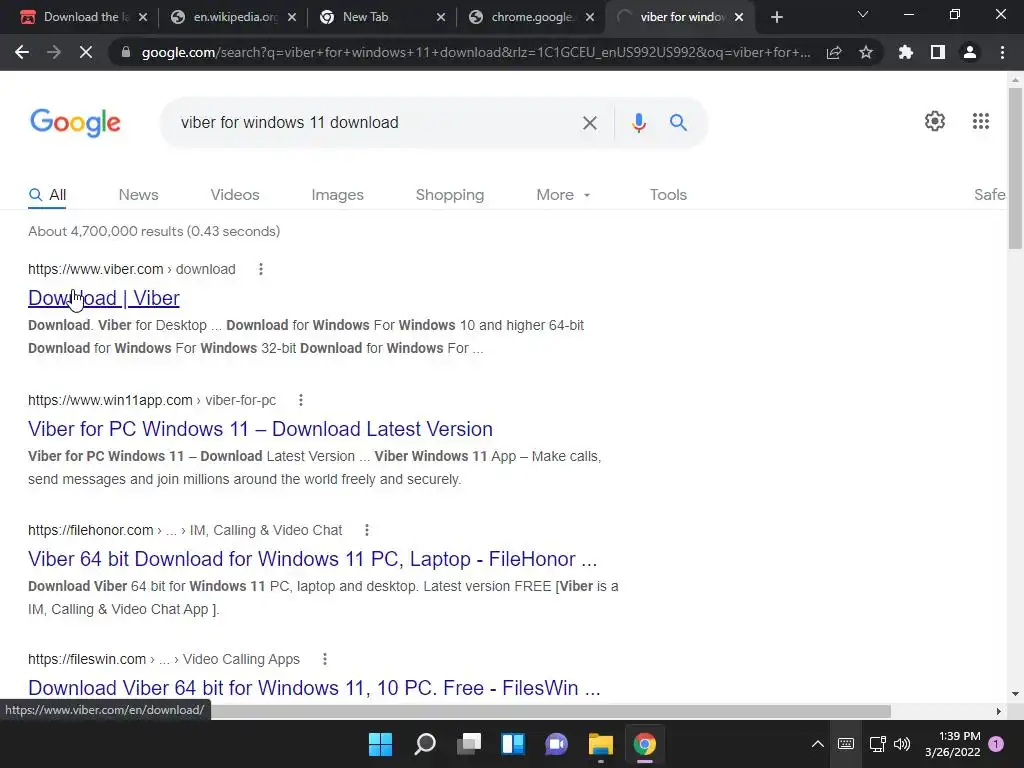This screenshot has height=768, width=1024.
Task: Open clock and date 1:39 PM
Action: tap(953, 744)
